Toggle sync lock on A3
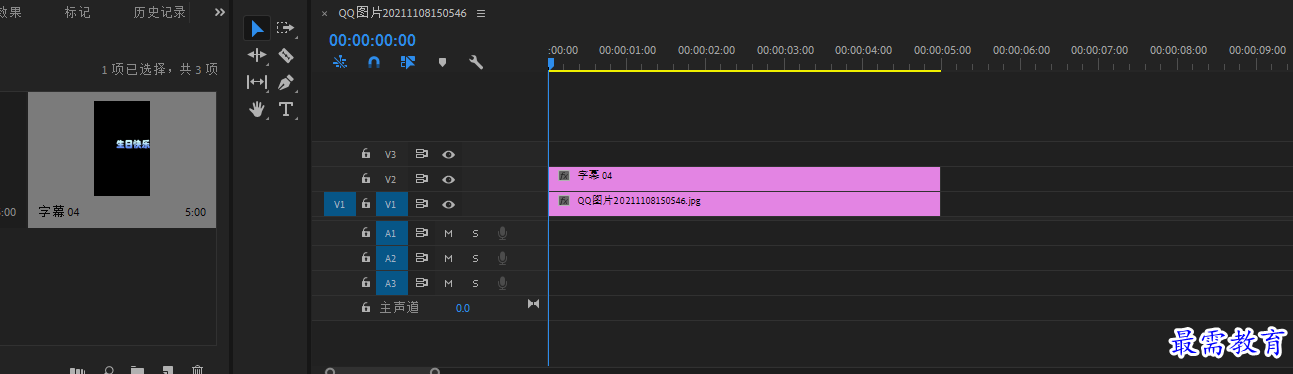The width and height of the screenshot is (1293, 374). (422, 283)
